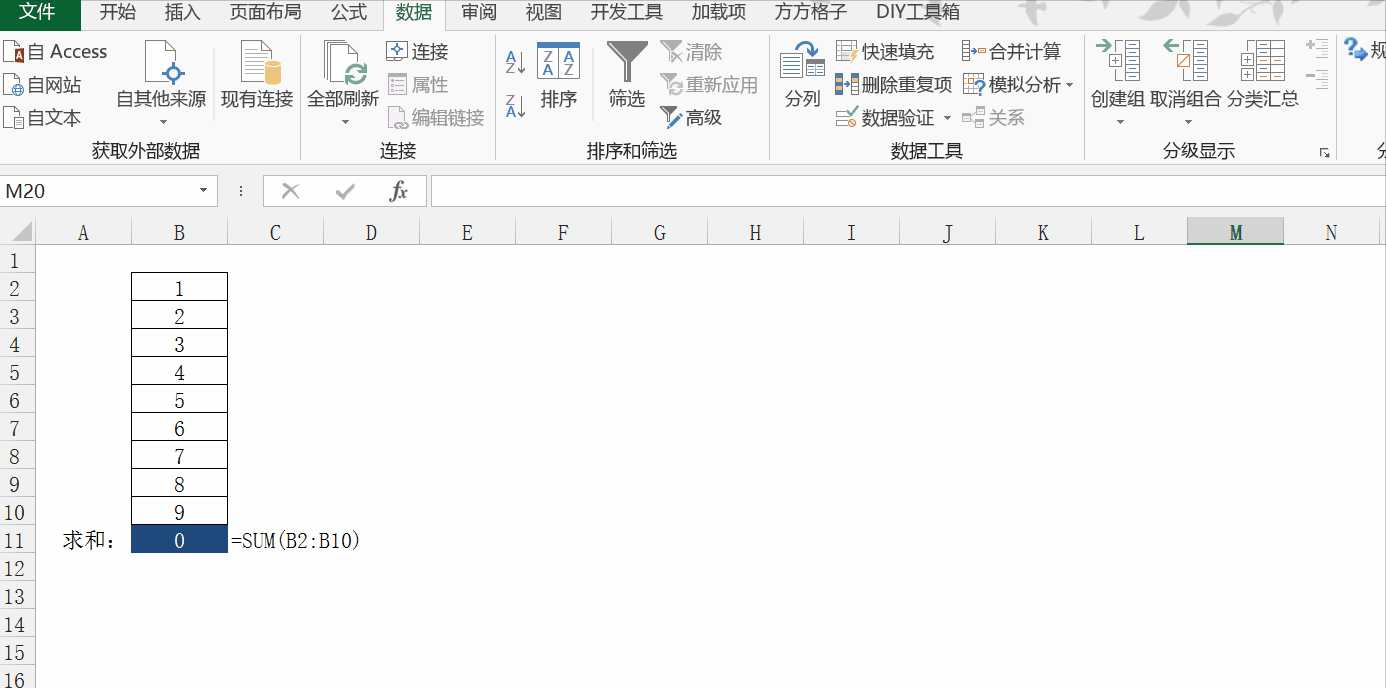Screen dimensions: 1386x688
Task: Toggle the Filter (筛选) funnel
Action: (627, 75)
